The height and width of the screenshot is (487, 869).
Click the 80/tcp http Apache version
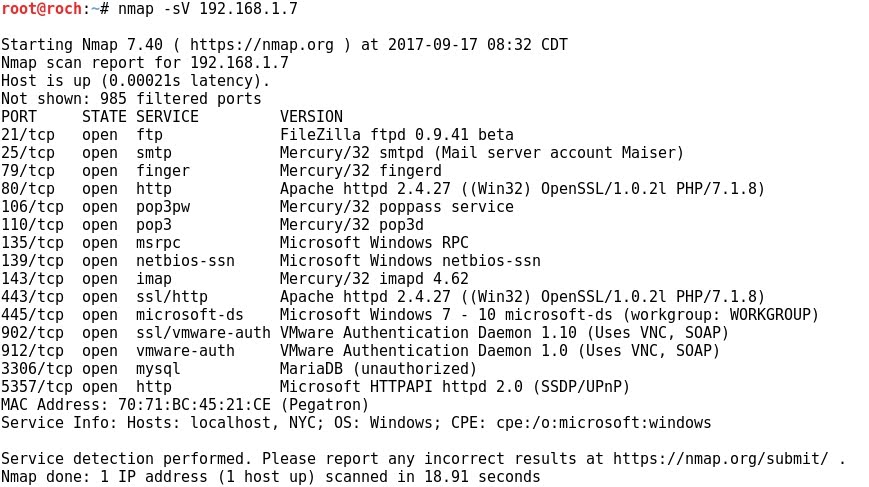click(522, 189)
